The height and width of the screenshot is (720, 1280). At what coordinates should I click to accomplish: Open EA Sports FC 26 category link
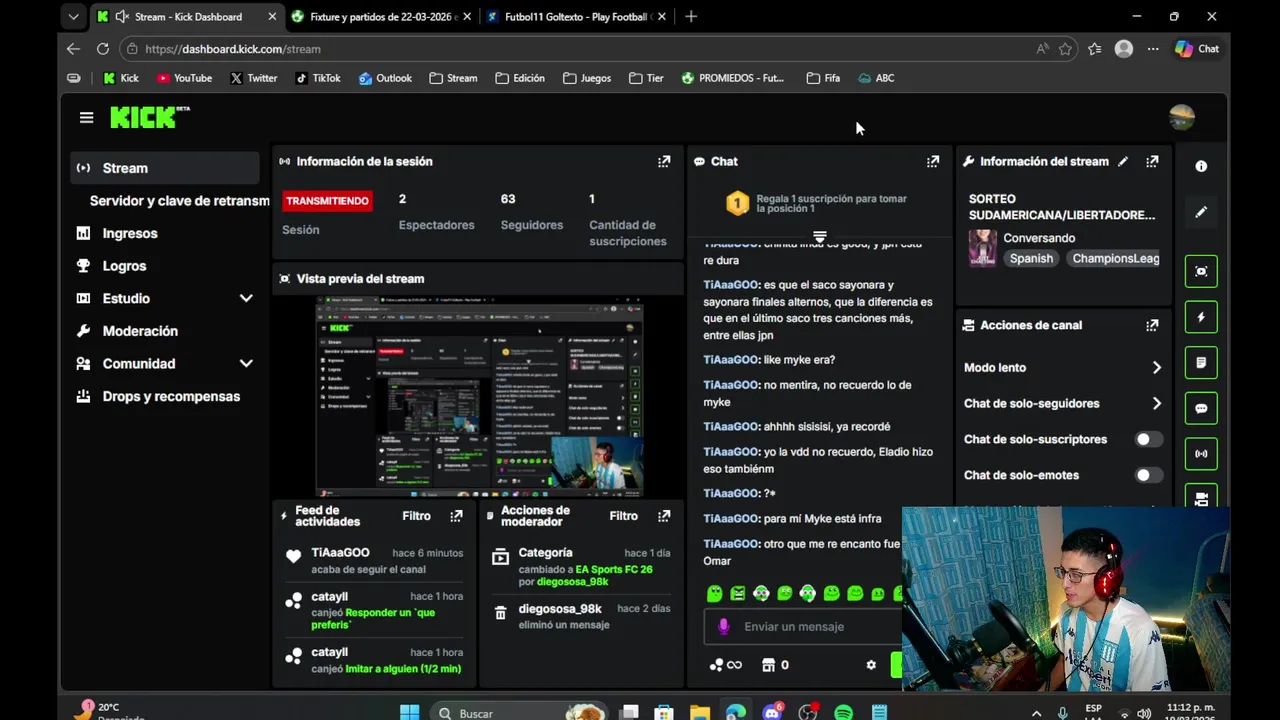pos(614,569)
